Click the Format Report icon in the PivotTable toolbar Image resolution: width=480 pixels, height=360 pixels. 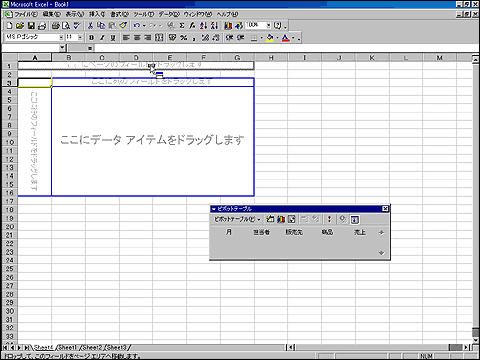pyautogui.click(x=270, y=219)
